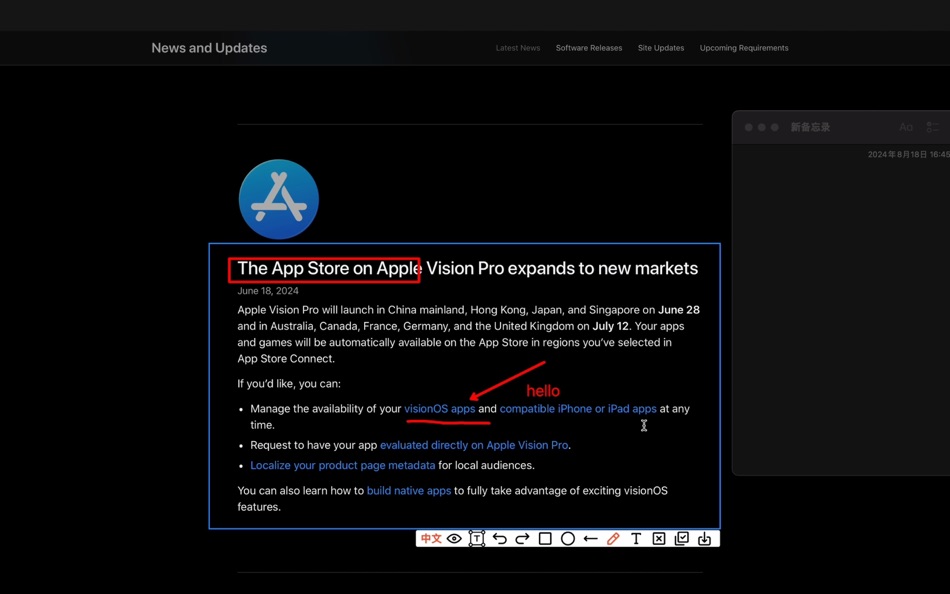This screenshot has width=950, height=594.
Task: Follow the visionOS apps link
Action: coord(440,409)
